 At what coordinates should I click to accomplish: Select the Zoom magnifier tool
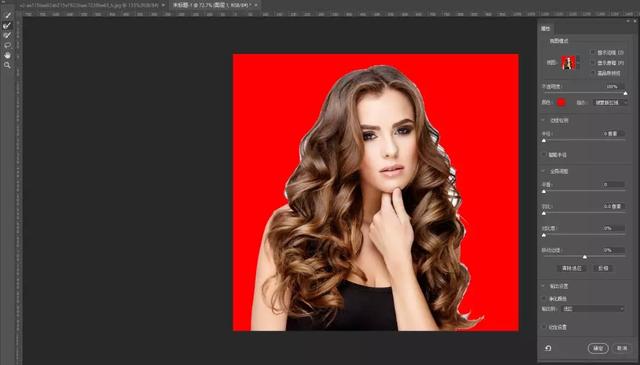click(x=7, y=65)
